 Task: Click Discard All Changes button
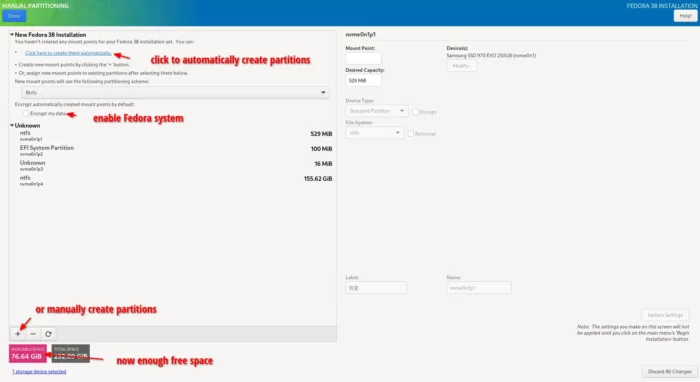pyautogui.click(x=669, y=371)
